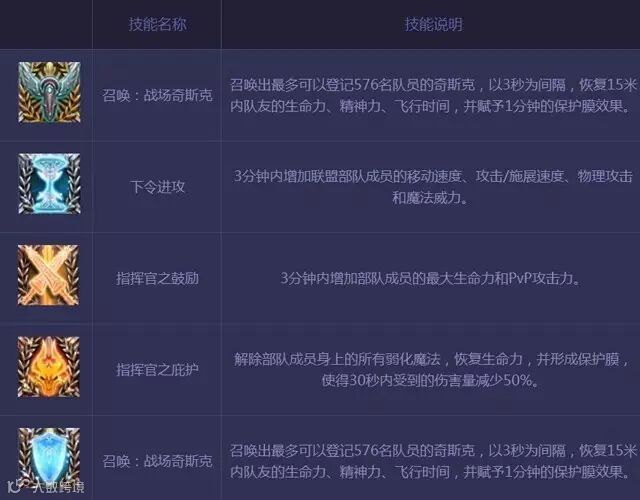
Task: Click the description mentioning 伤害量减少50%
Action: [431, 370]
